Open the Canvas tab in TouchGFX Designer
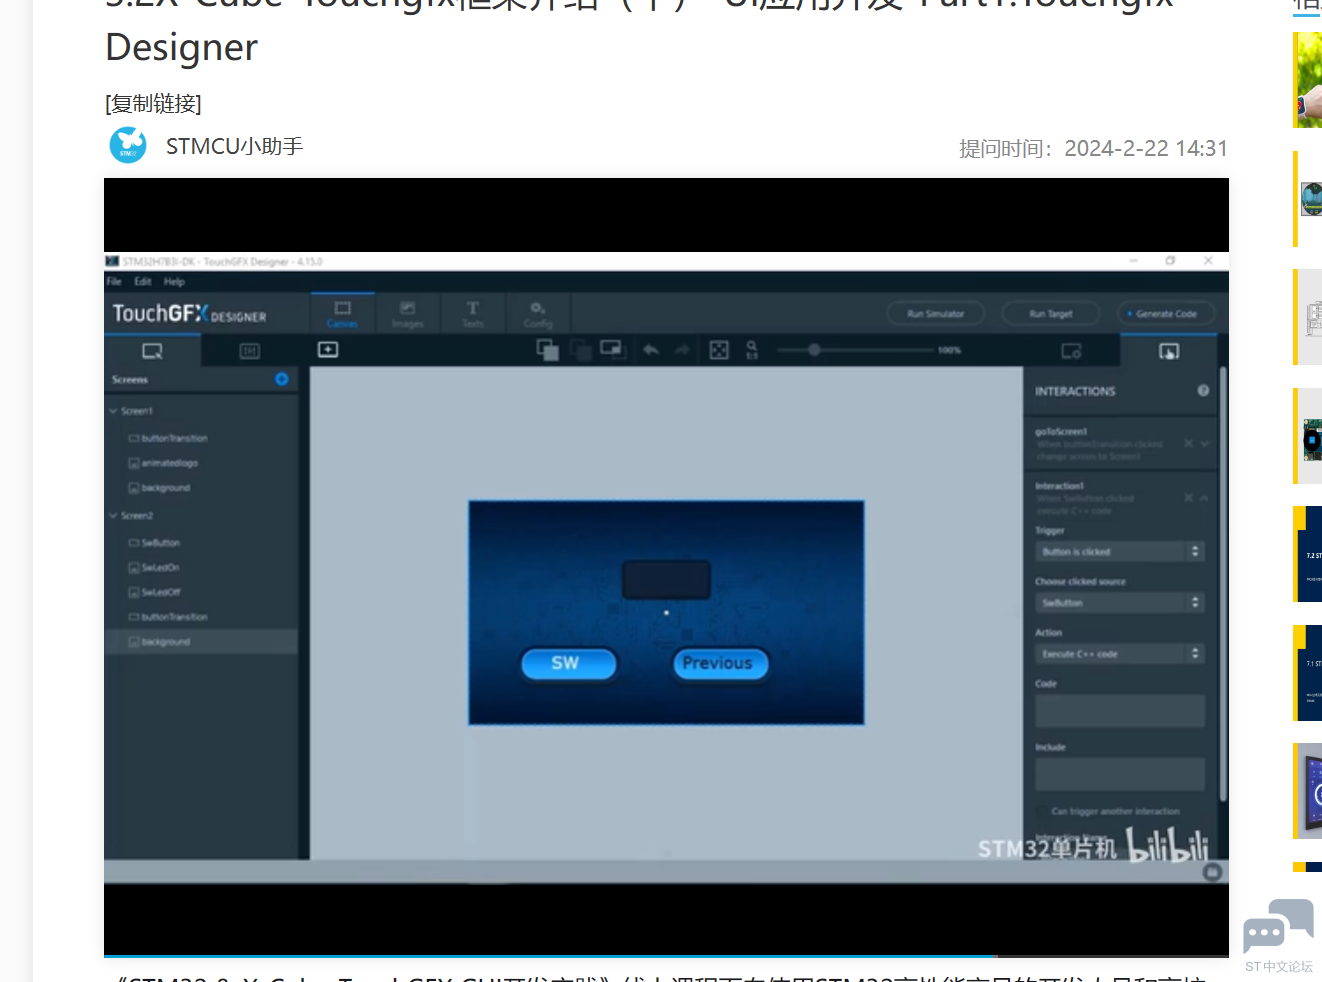1322x982 pixels. click(x=342, y=313)
